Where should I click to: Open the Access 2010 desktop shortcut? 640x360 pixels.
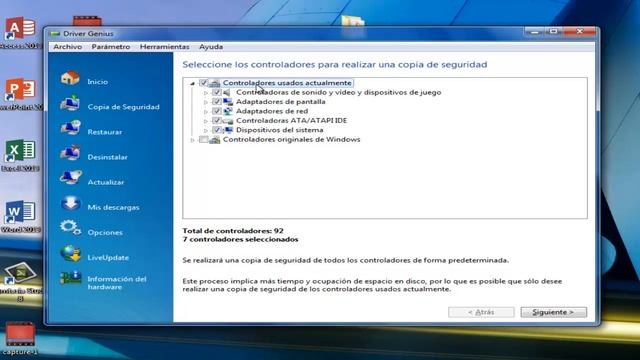(x=20, y=33)
